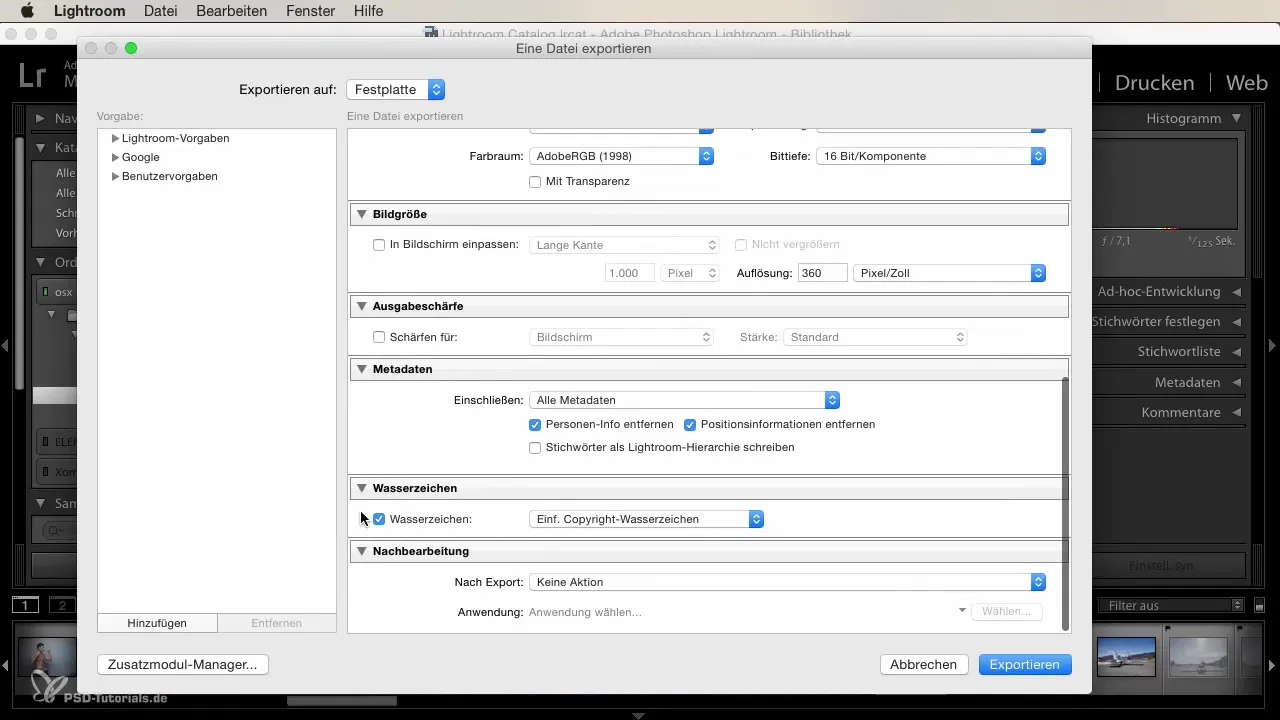Toggle the filmstrip with bottom center arrow
Image resolution: width=1280 pixels, height=720 pixels.
point(639,715)
